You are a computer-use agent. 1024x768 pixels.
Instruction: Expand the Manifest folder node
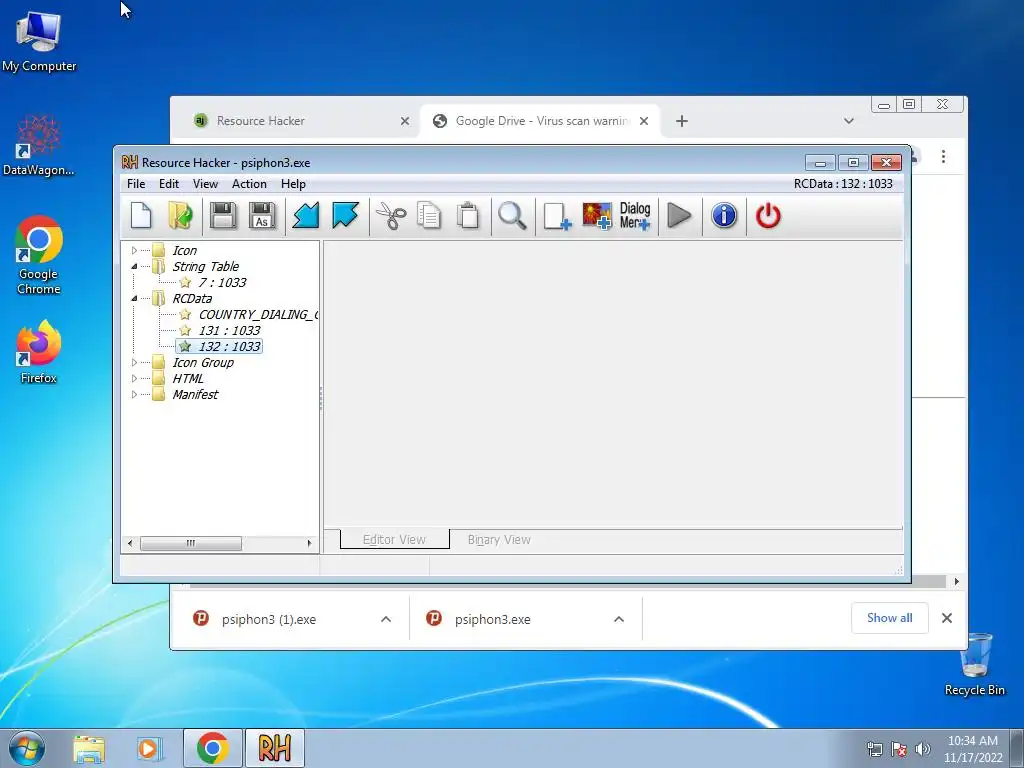[135, 394]
